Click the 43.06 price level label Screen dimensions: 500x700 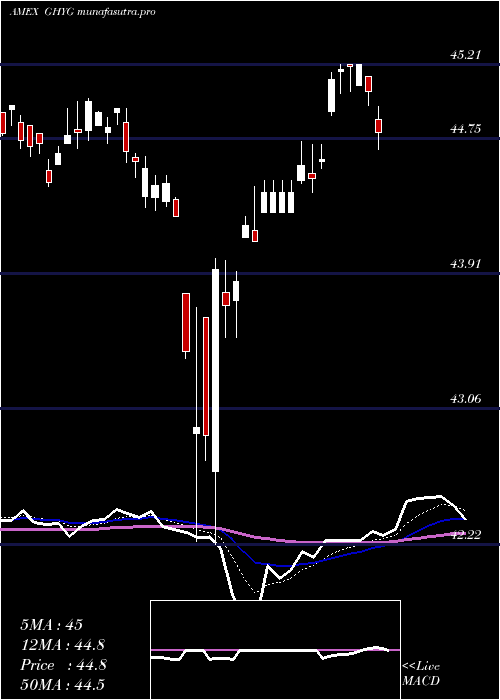(x=465, y=399)
